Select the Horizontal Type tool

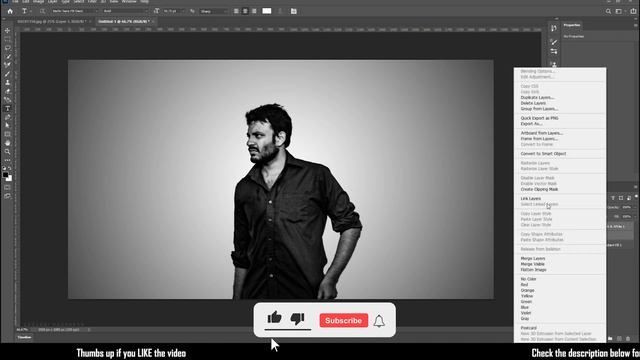point(7,109)
